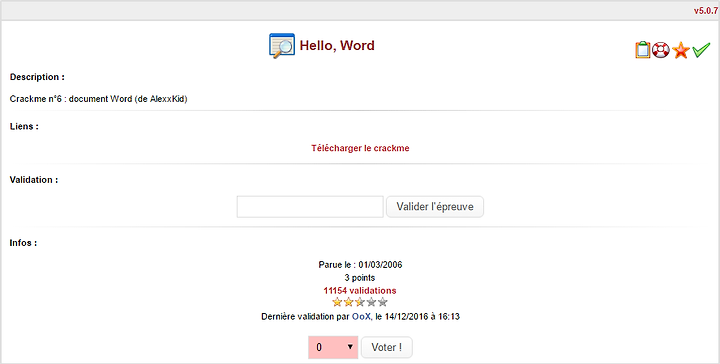Download via Télécharger le crackme link
The image size is (720, 364).
point(360,148)
